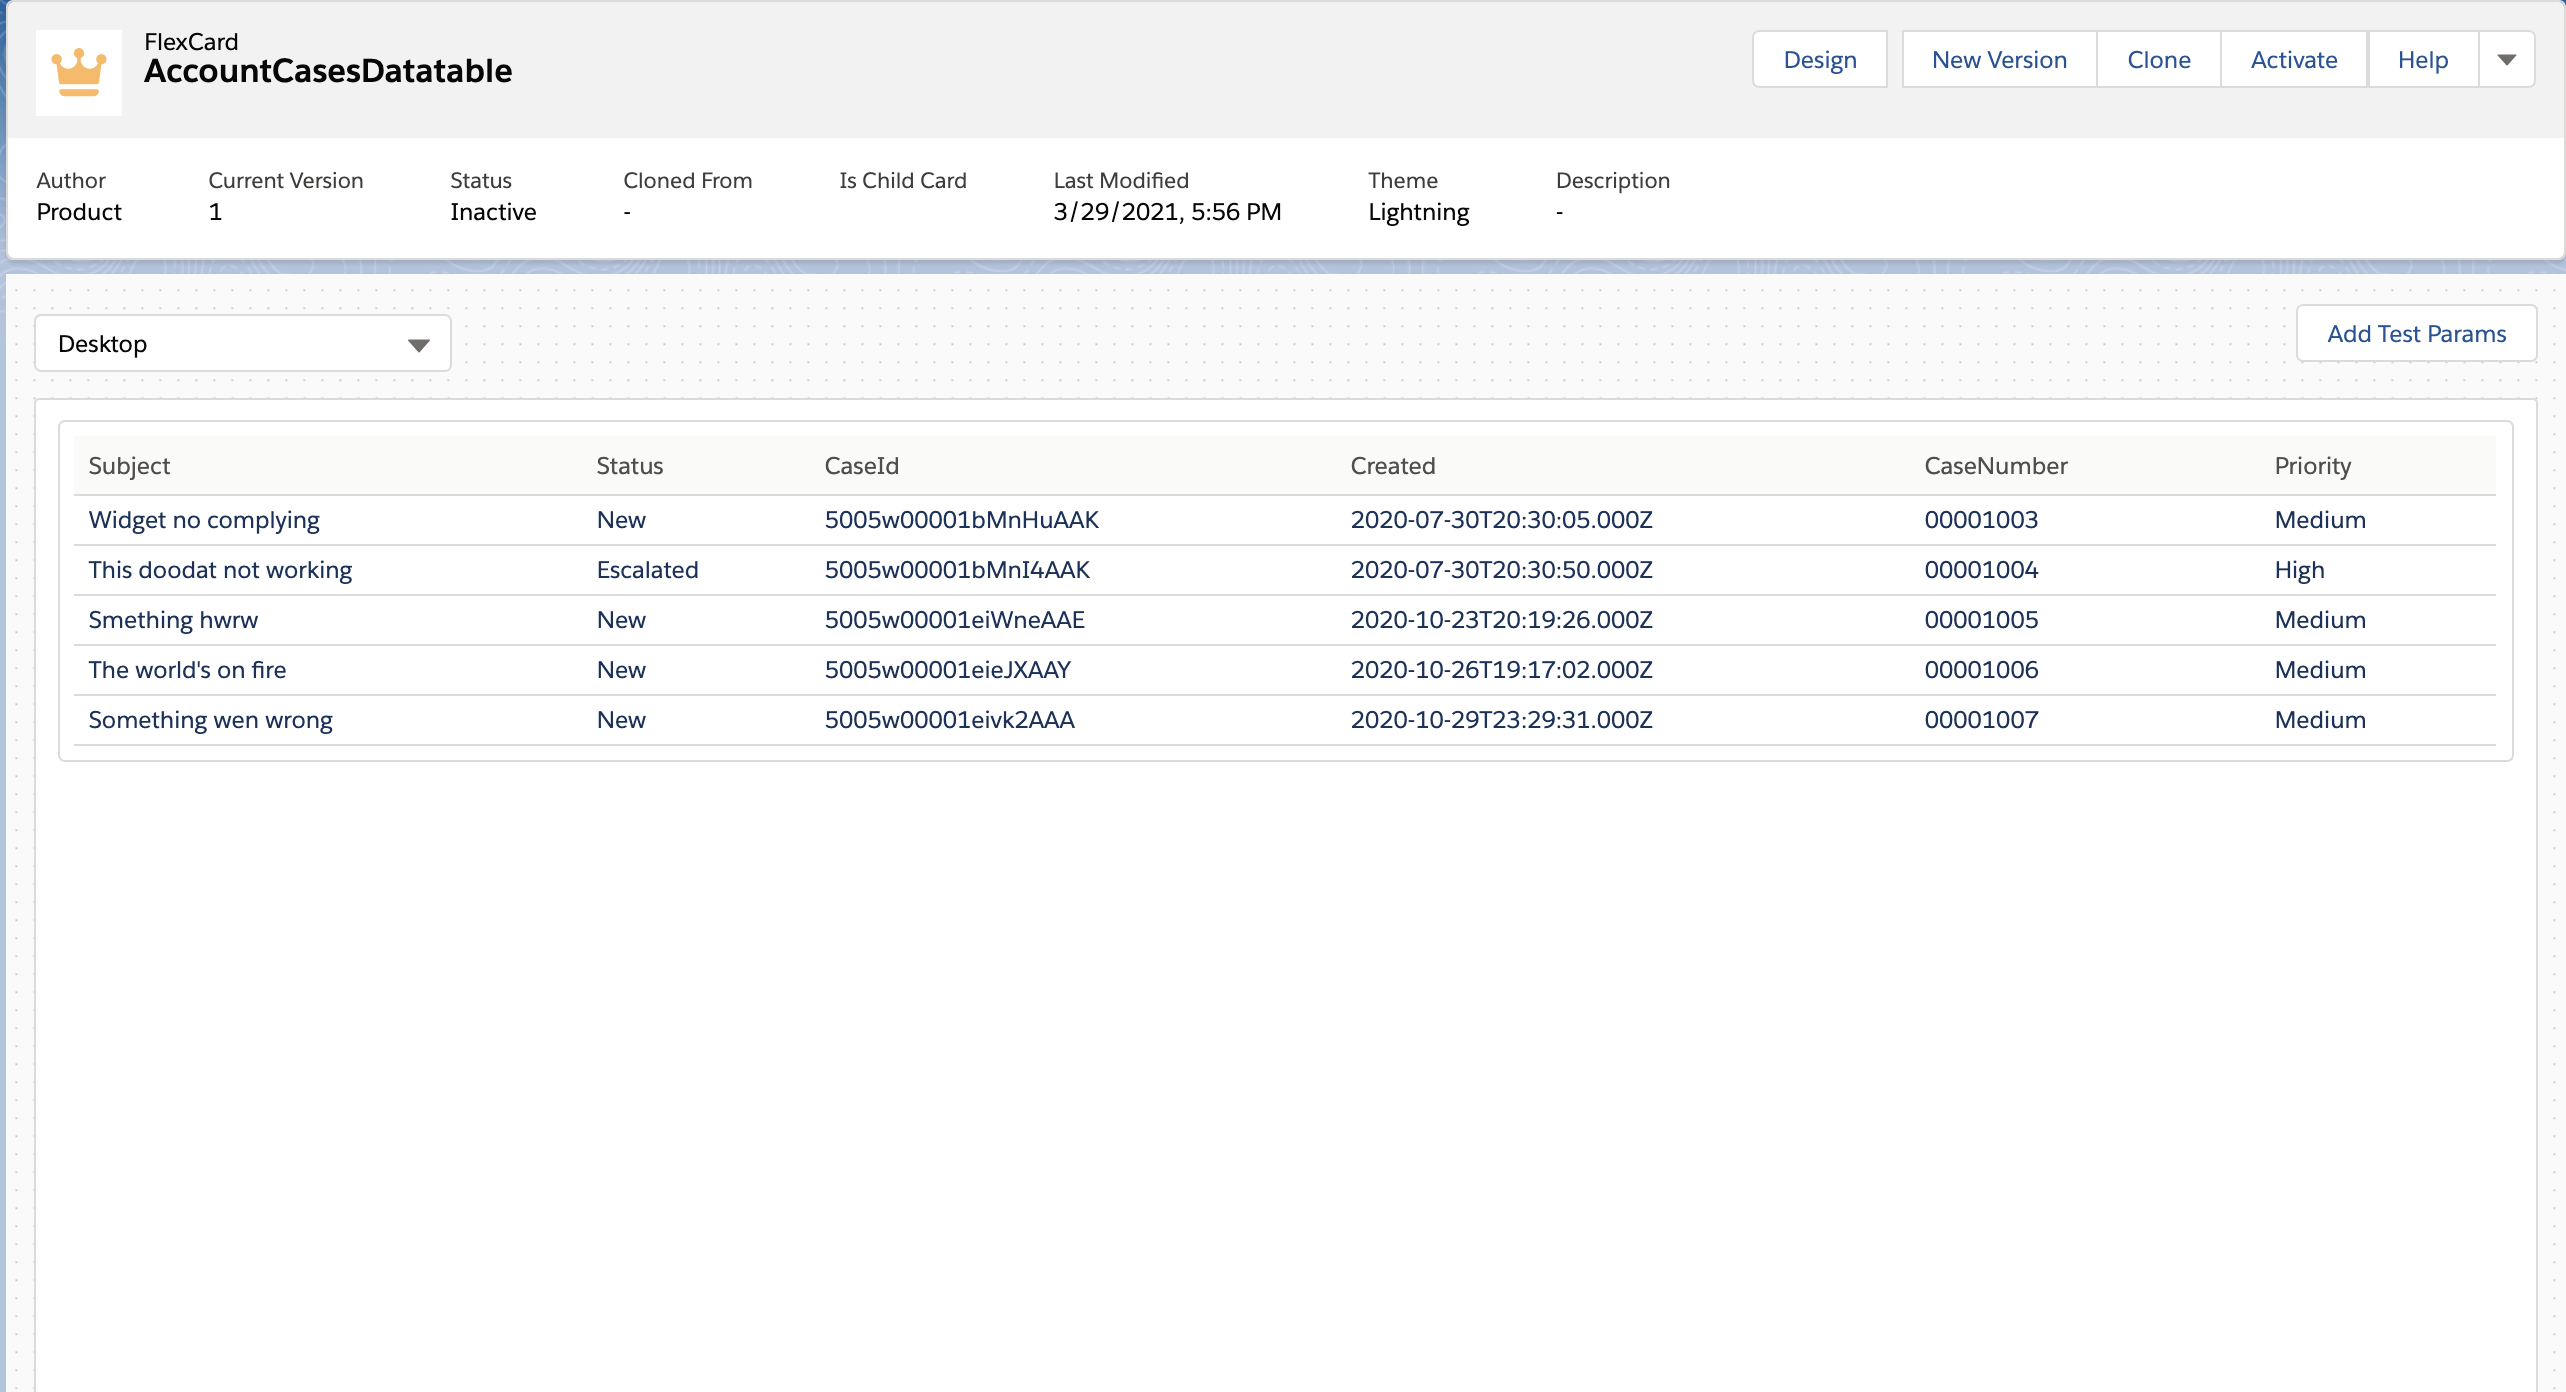
Task: Click the Author value Product
Action: point(79,212)
